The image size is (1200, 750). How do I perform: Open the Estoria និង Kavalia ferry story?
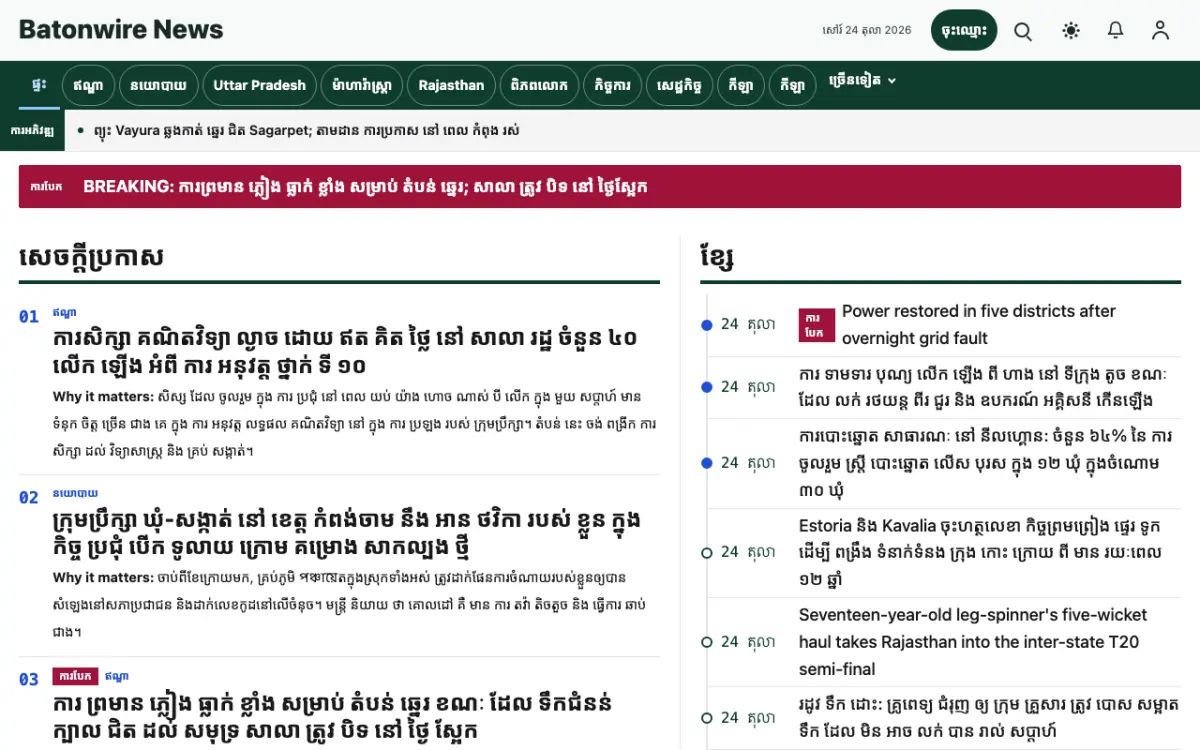981,552
